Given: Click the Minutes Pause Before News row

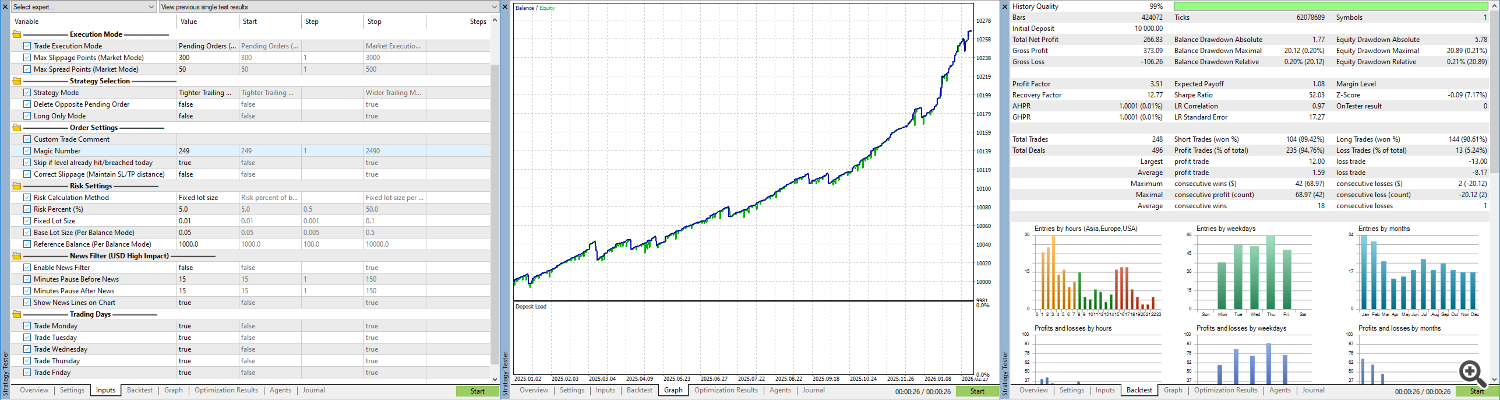Looking at the screenshot, I should [x=251, y=279].
